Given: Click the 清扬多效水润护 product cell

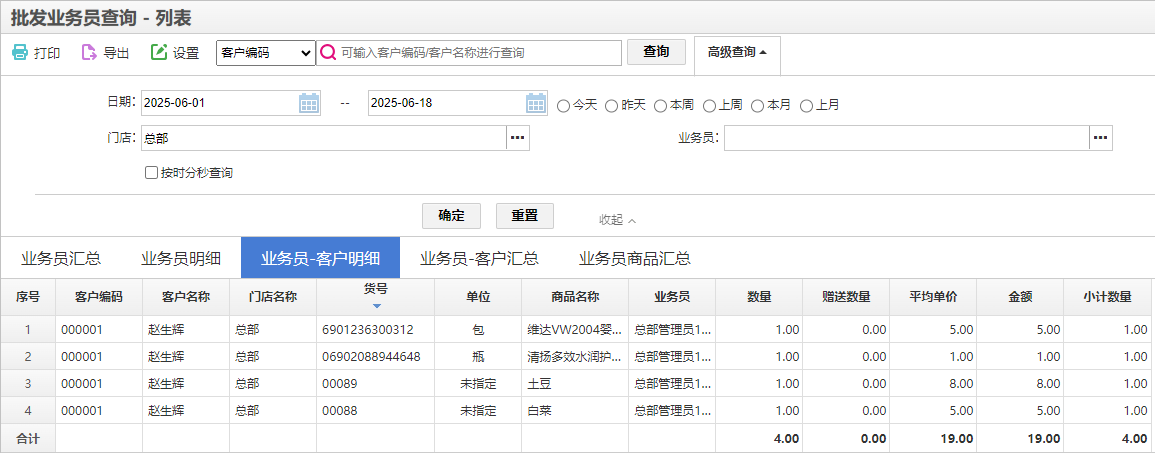Looking at the screenshot, I should 575,357.
